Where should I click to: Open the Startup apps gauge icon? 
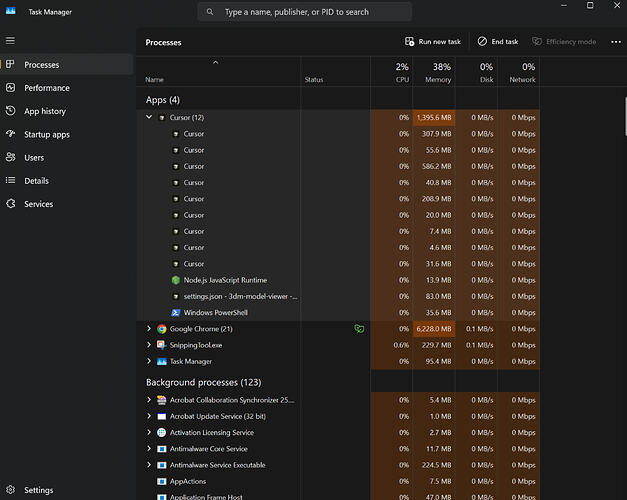coord(10,134)
